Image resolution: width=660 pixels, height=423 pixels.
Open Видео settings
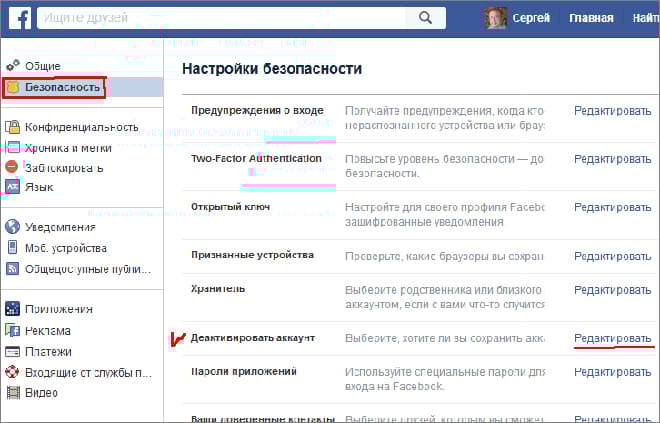pos(41,393)
